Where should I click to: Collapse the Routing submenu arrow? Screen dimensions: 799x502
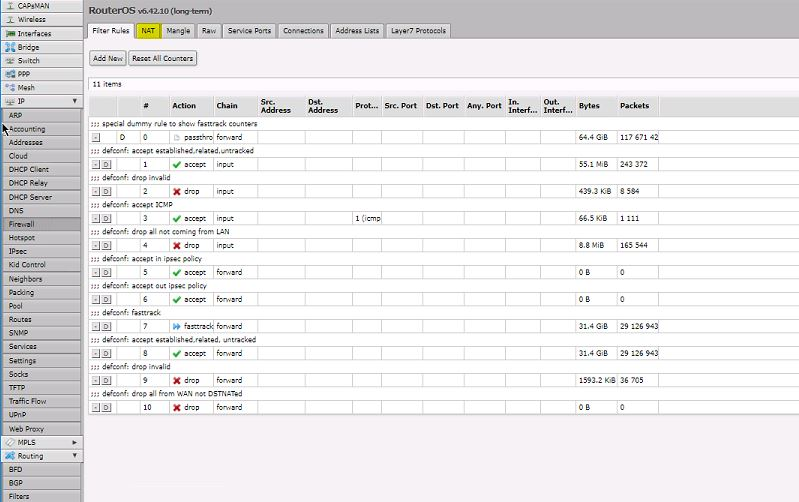pyautogui.click(x=74, y=456)
